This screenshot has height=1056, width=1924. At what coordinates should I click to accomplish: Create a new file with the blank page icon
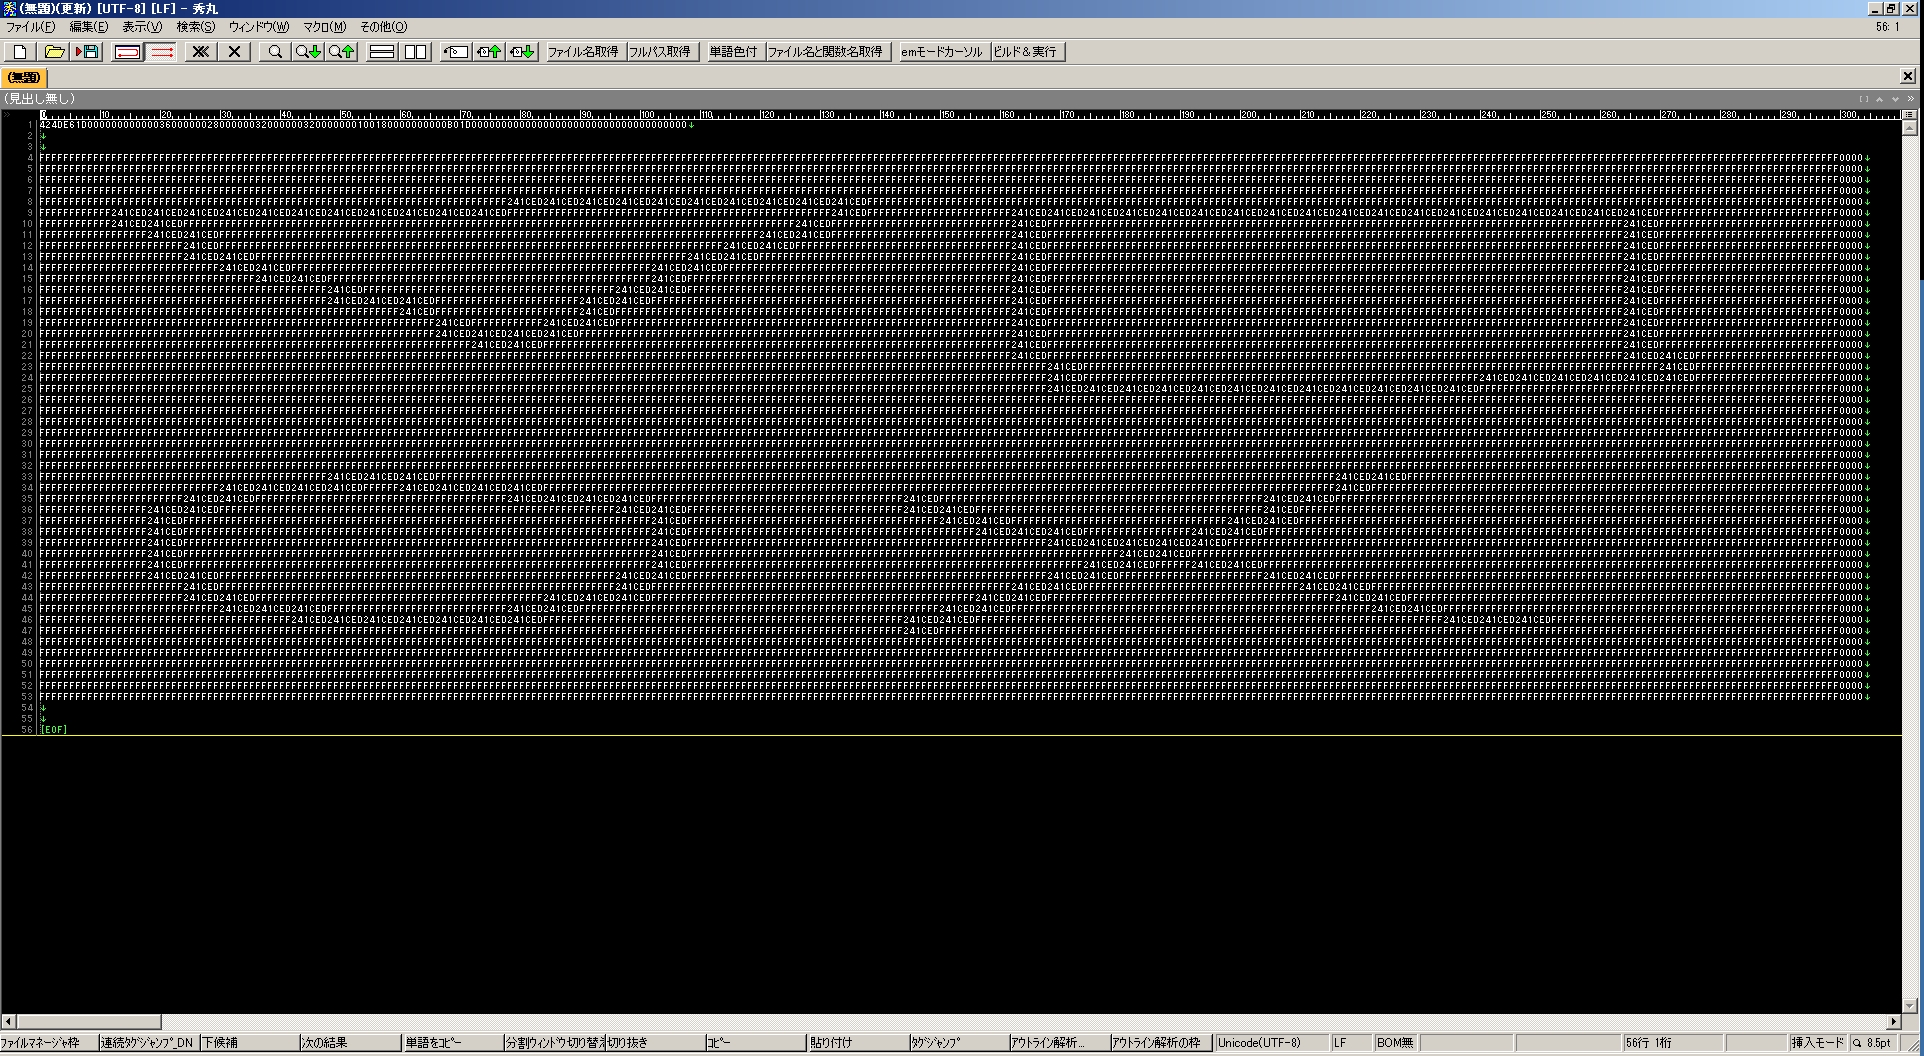click(x=21, y=52)
